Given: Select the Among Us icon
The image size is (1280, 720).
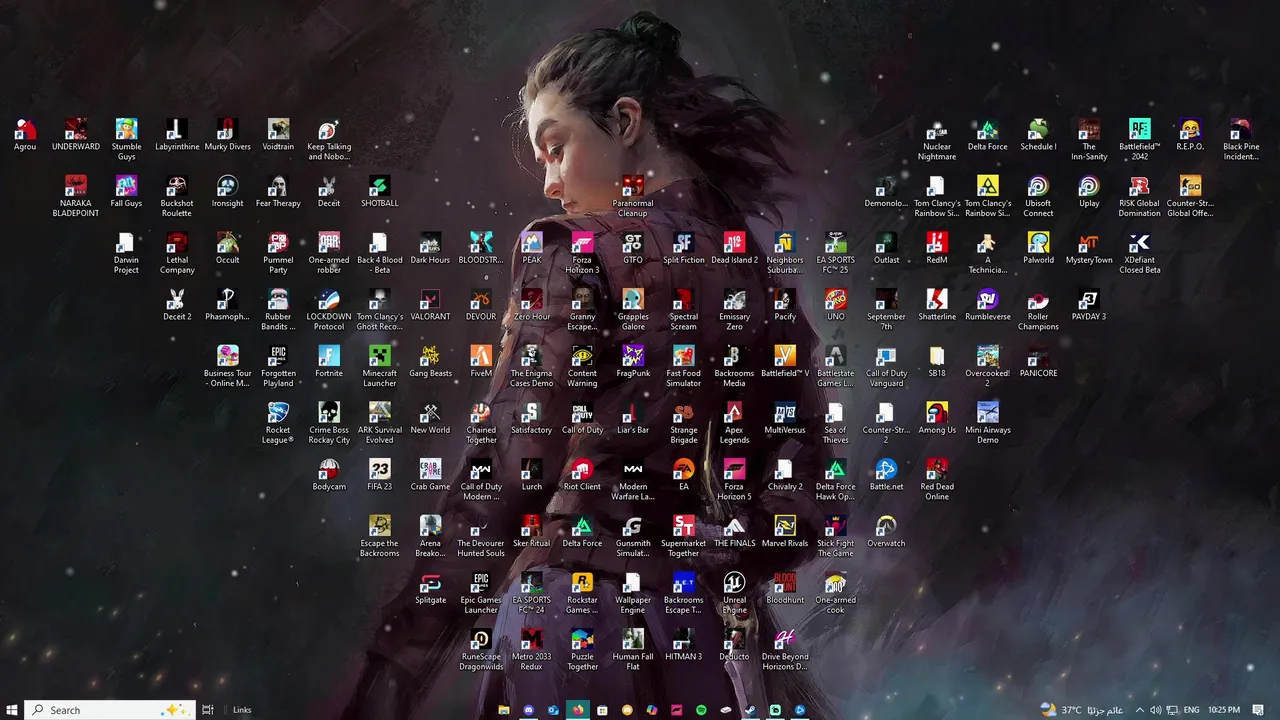Looking at the screenshot, I should tap(937, 419).
